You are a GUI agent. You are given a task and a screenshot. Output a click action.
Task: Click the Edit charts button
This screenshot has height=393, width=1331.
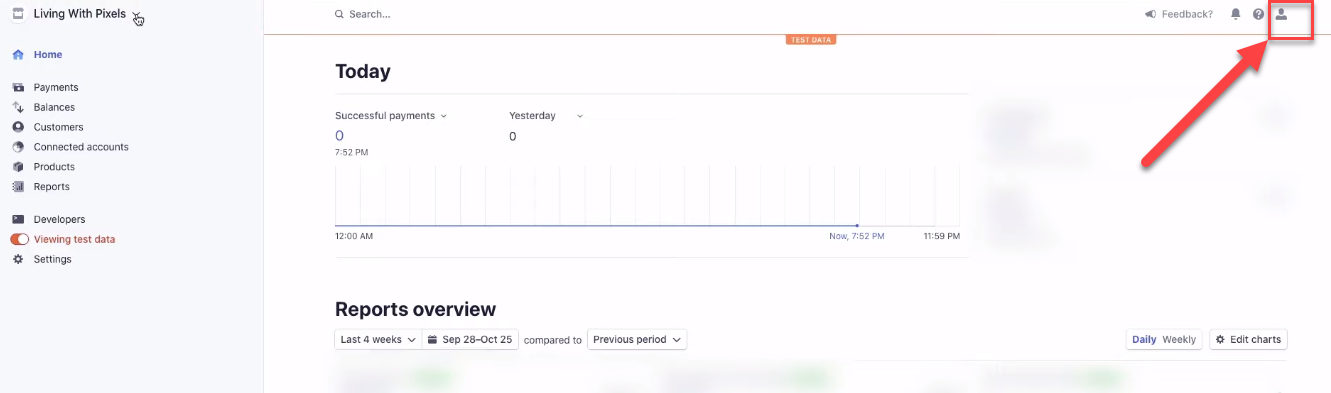coord(1248,340)
